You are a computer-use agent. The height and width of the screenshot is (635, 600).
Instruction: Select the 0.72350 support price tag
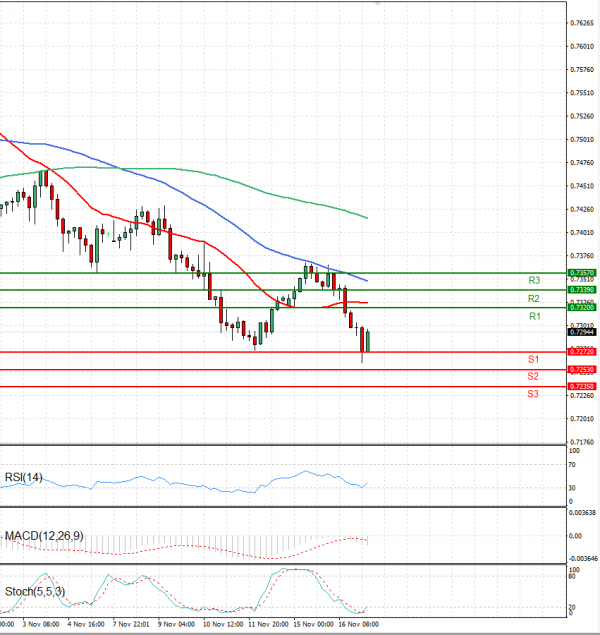point(582,387)
